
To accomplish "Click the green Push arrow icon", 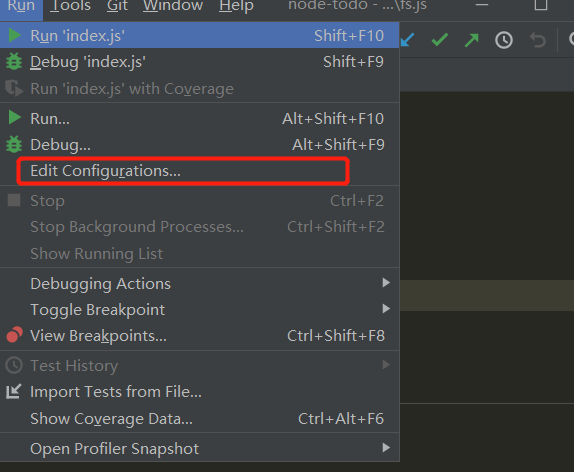I will coord(472,40).
